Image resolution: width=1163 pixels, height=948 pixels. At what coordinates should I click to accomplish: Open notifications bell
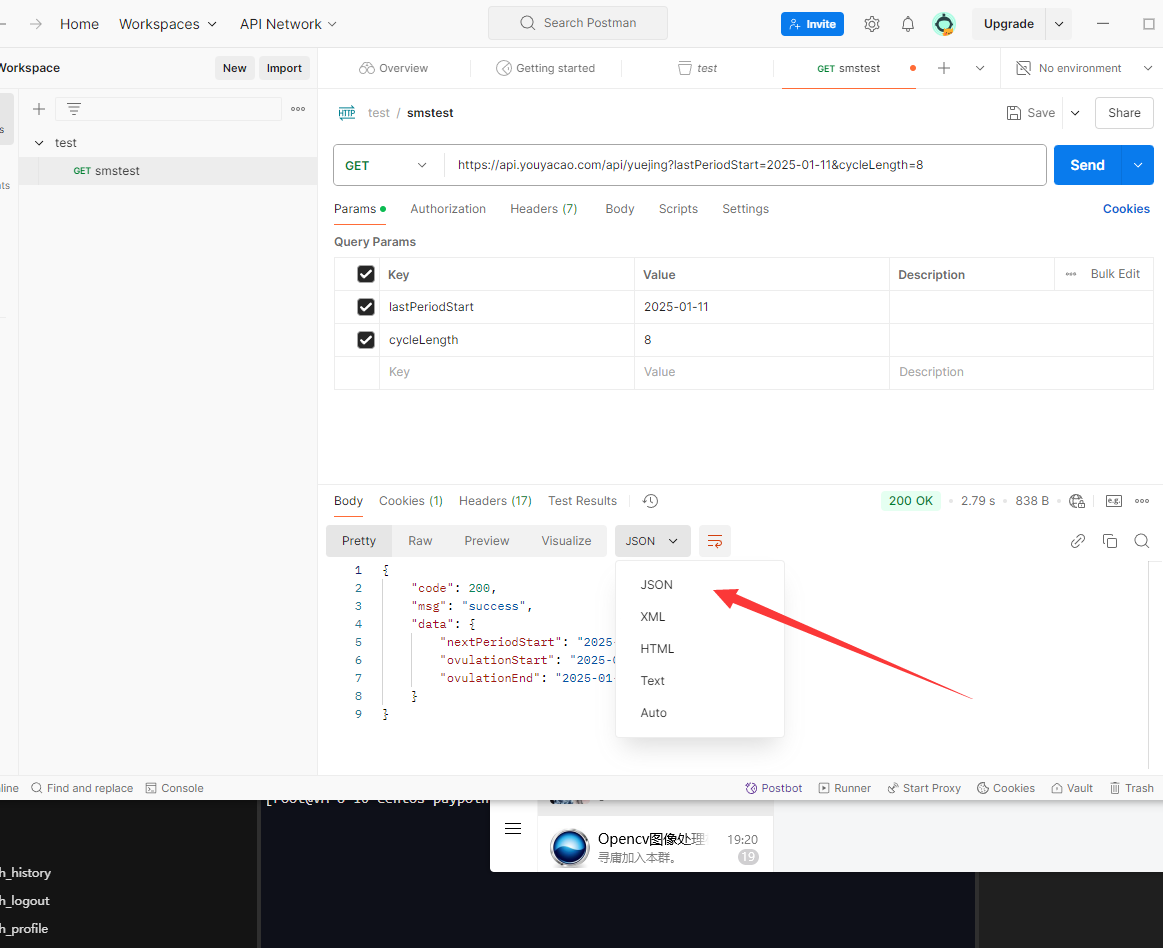908,24
